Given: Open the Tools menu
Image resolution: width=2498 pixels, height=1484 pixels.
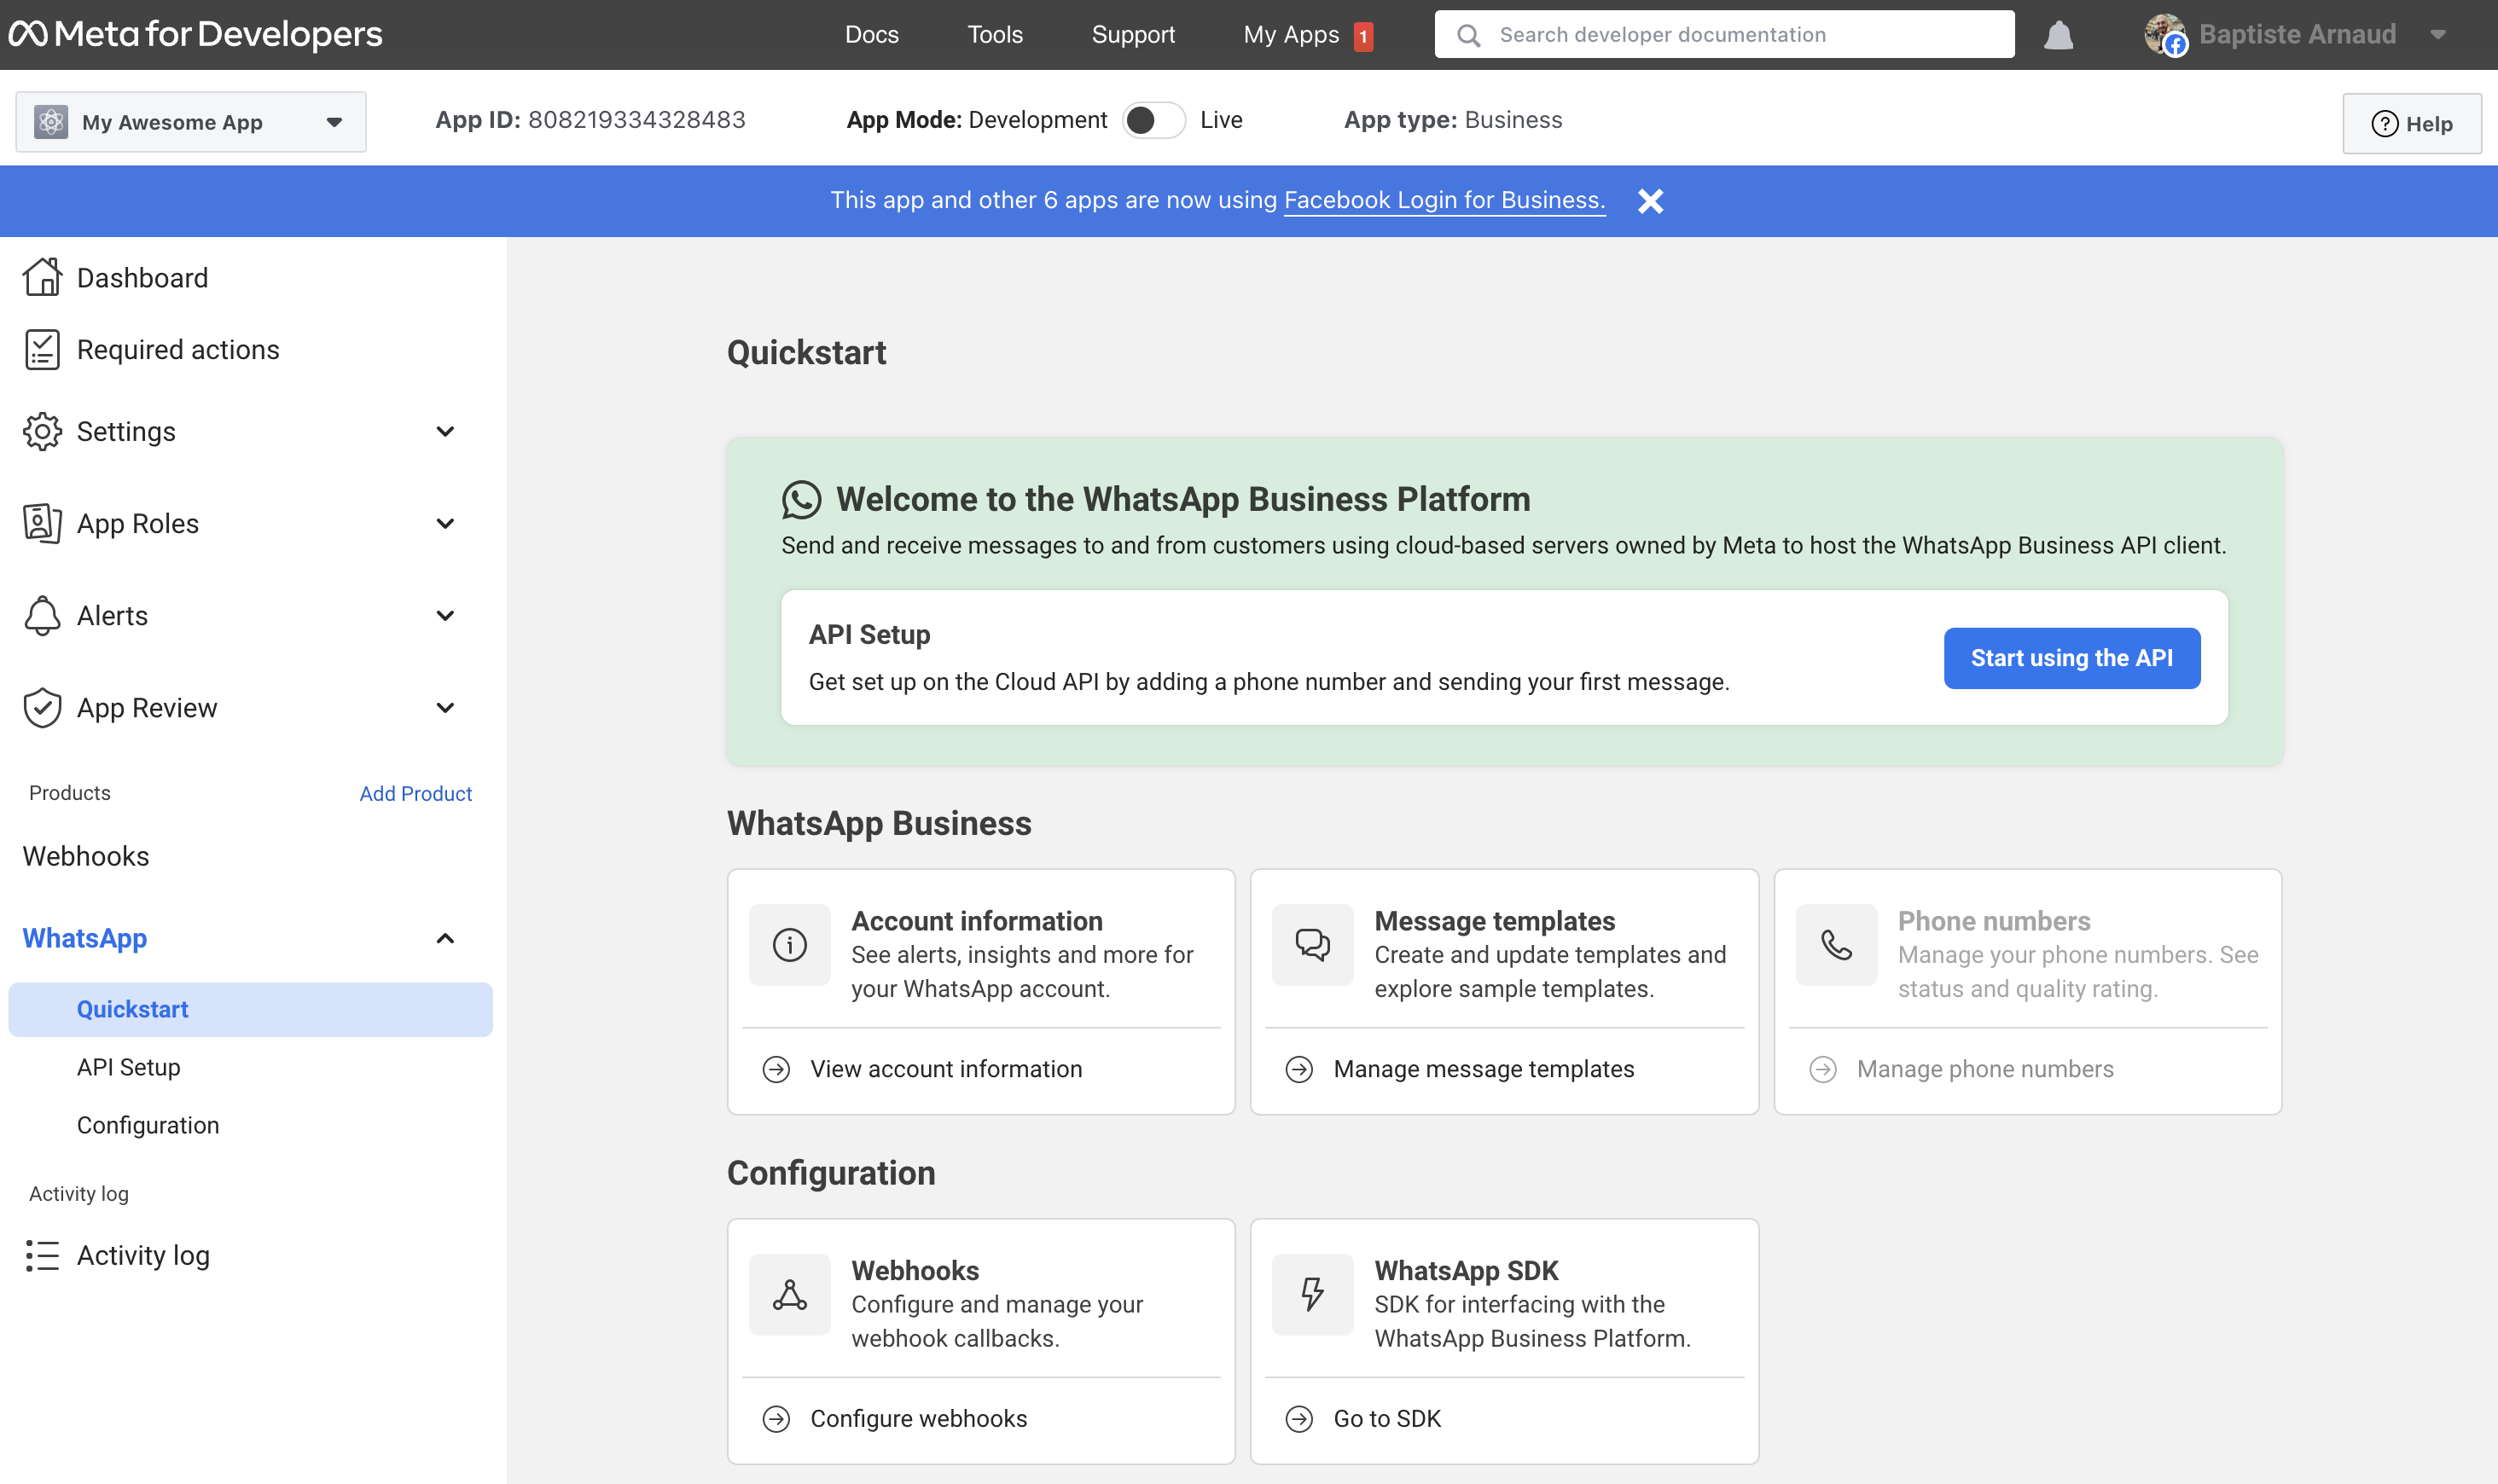Looking at the screenshot, I should [x=994, y=35].
